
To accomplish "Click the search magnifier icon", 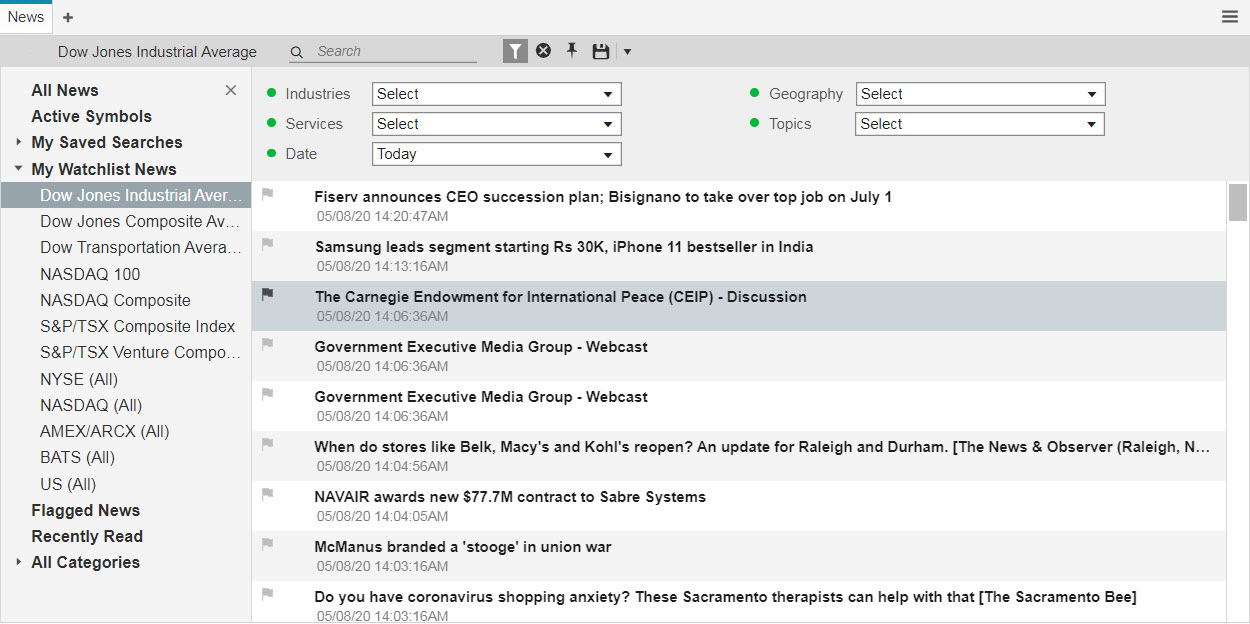I will [x=297, y=52].
